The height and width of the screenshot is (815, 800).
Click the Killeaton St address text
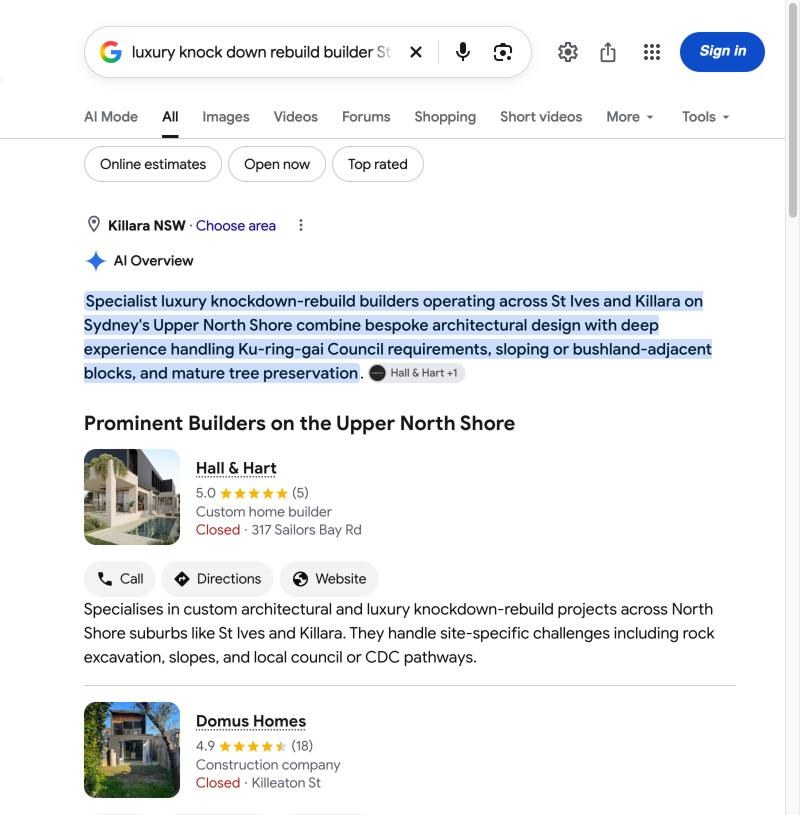(286, 783)
